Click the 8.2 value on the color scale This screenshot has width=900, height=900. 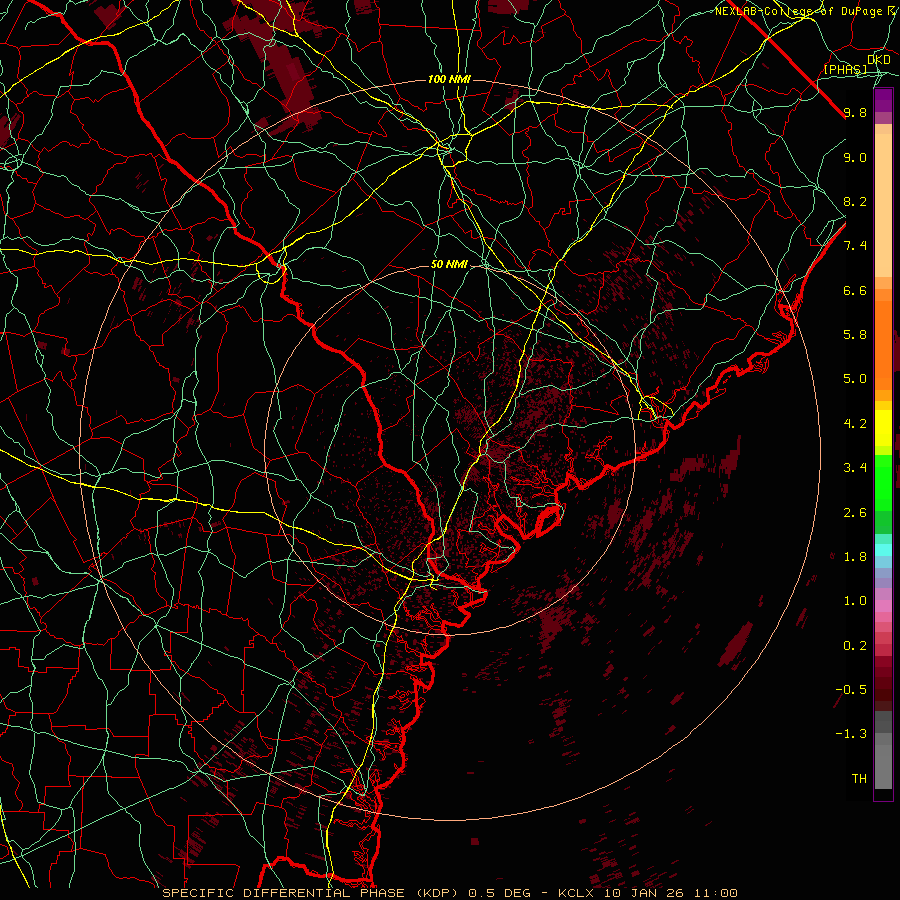(855, 201)
